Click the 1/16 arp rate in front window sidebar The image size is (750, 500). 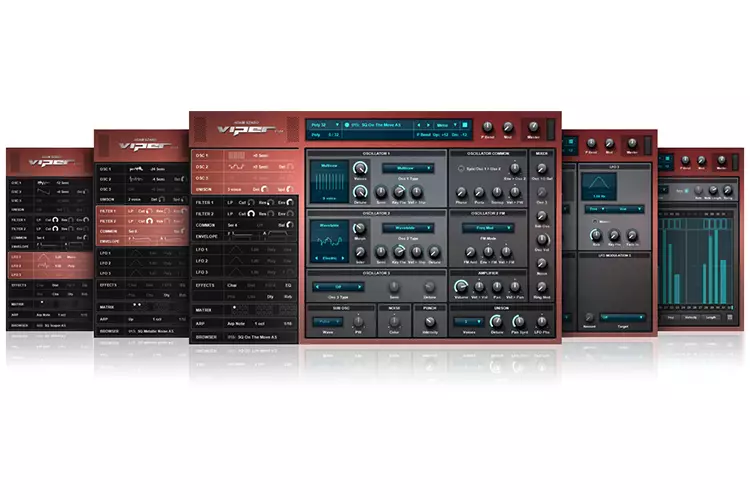pyautogui.click(x=288, y=324)
